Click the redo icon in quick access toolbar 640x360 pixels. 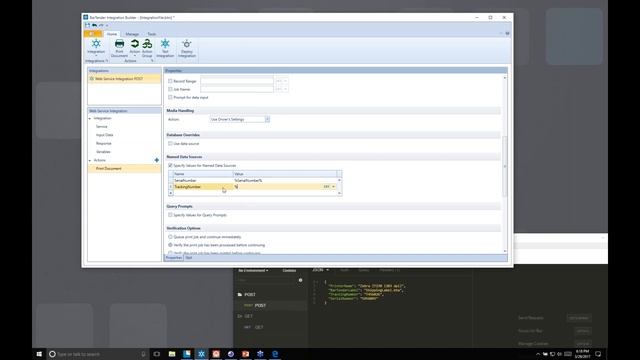click(x=101, y=25)
